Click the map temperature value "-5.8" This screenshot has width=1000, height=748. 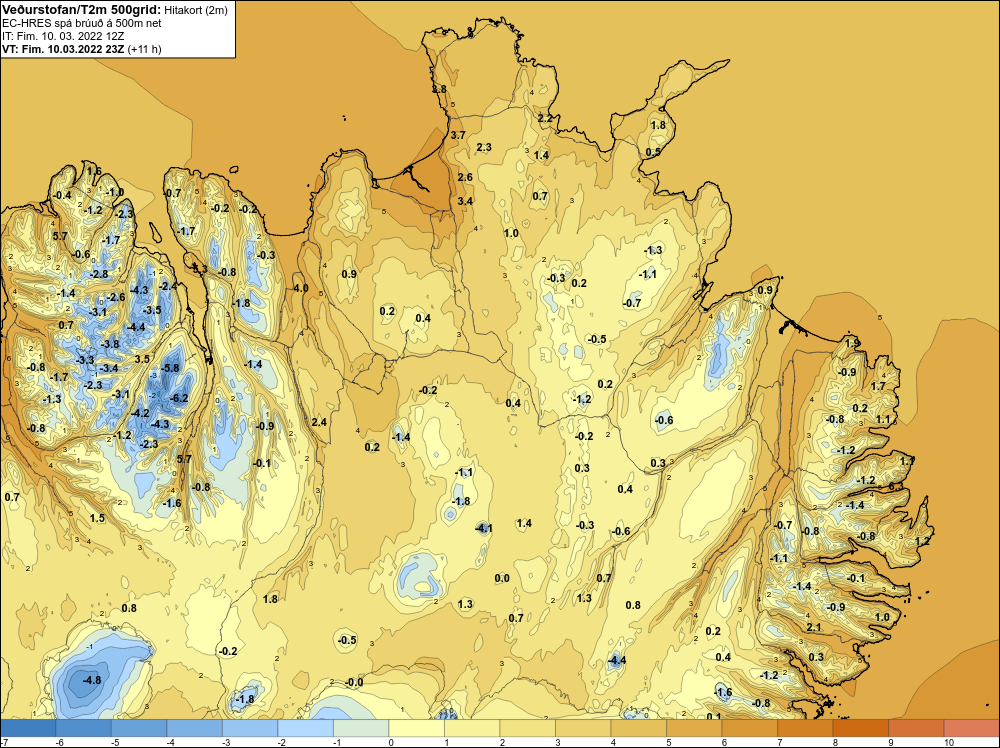coord(170,368)
